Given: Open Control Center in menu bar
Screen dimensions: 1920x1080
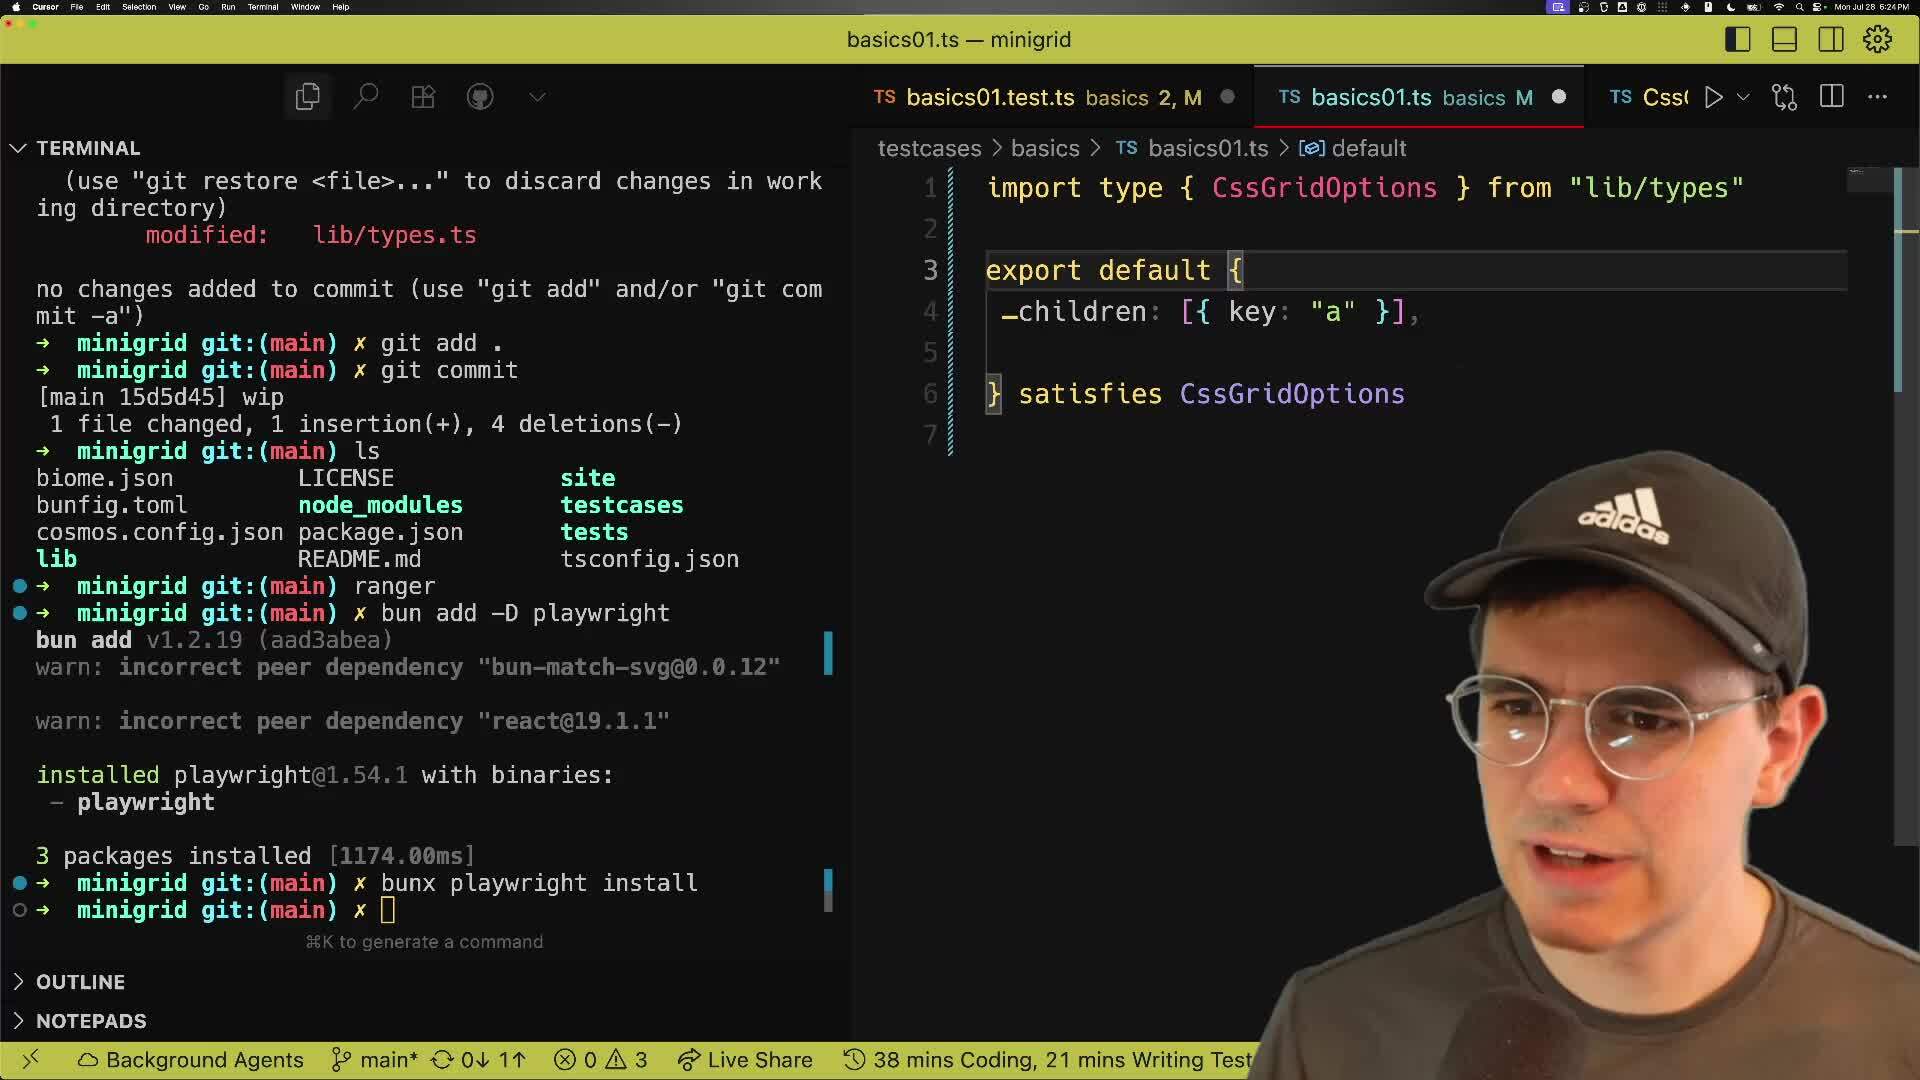Looking at the screenshot, I should coord(1819,7).
